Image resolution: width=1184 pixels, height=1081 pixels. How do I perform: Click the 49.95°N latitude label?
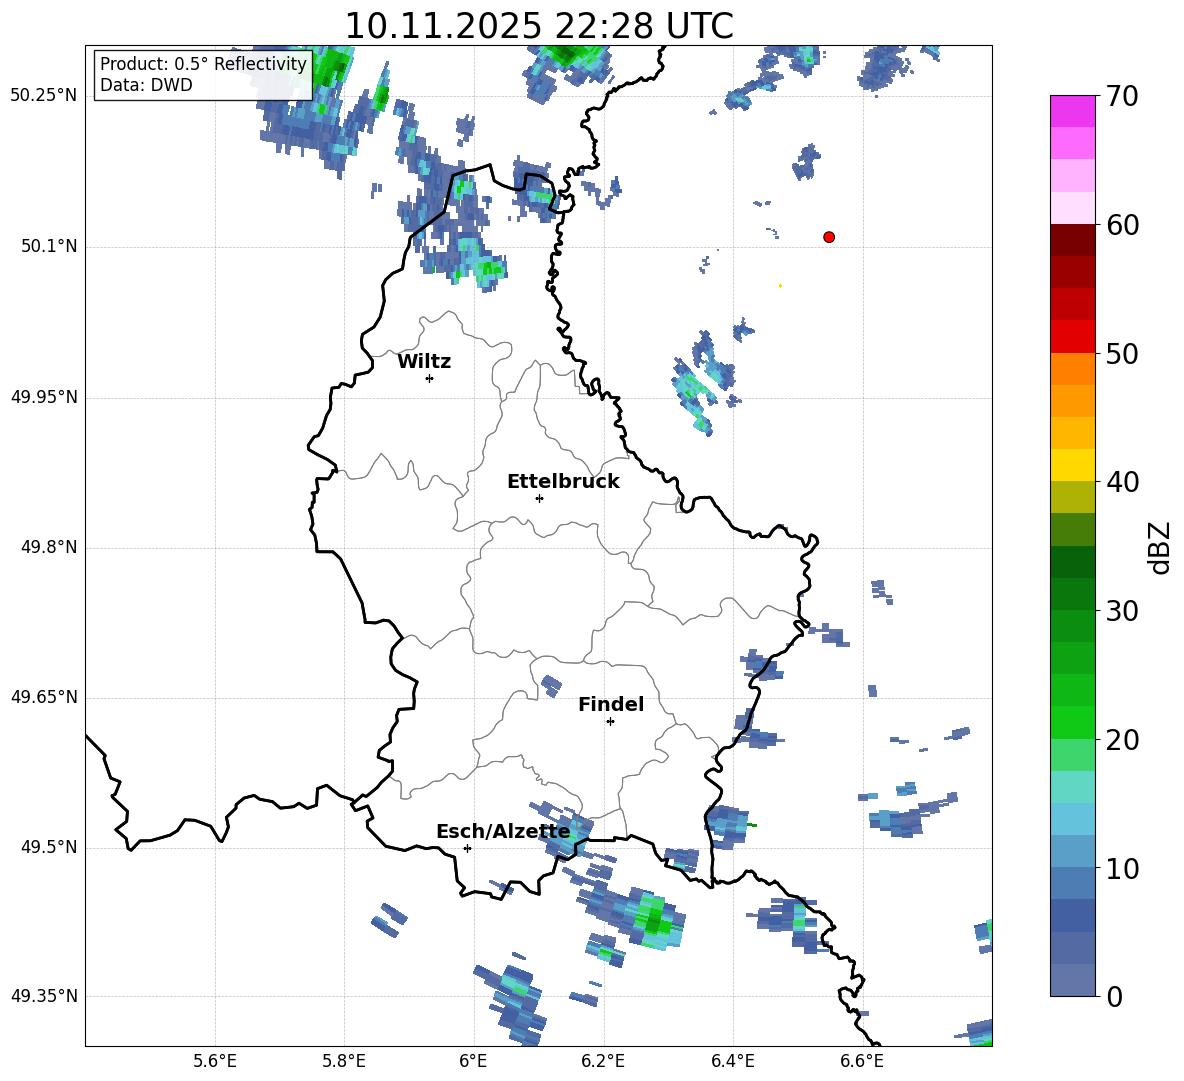coord(45,397)
